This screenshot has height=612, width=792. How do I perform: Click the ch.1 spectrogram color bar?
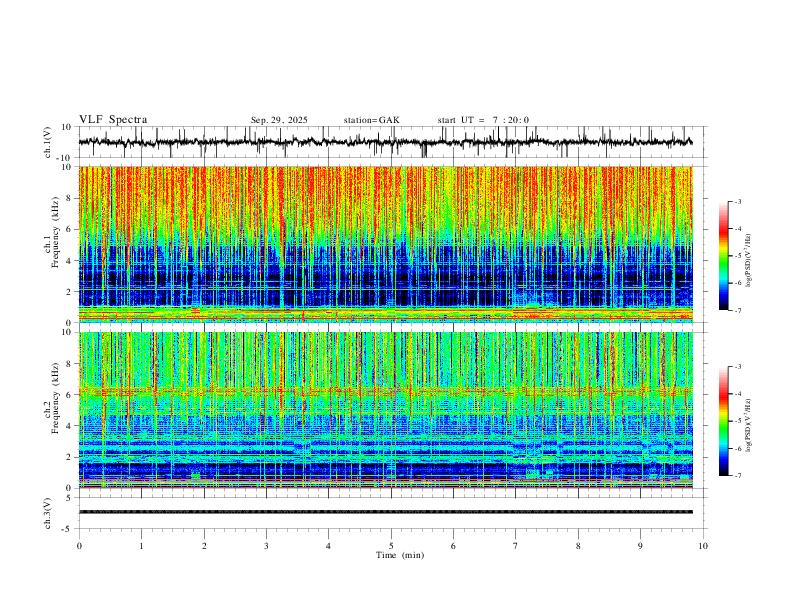(x=723, y=256)
